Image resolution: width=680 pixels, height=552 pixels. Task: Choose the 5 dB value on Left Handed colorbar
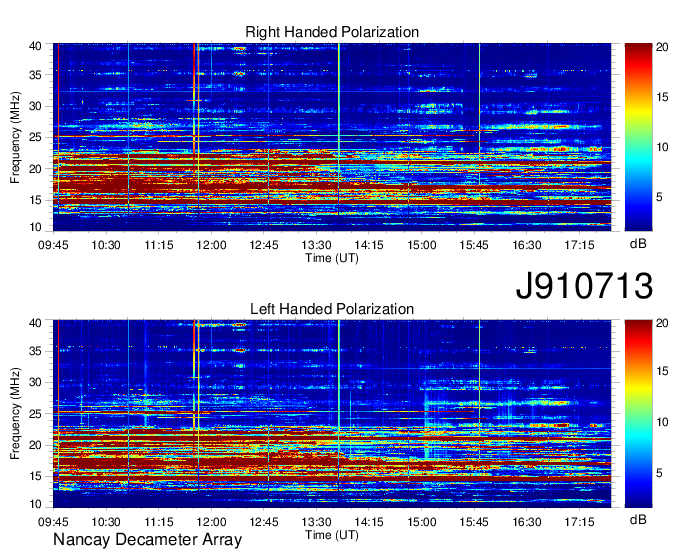659,473
